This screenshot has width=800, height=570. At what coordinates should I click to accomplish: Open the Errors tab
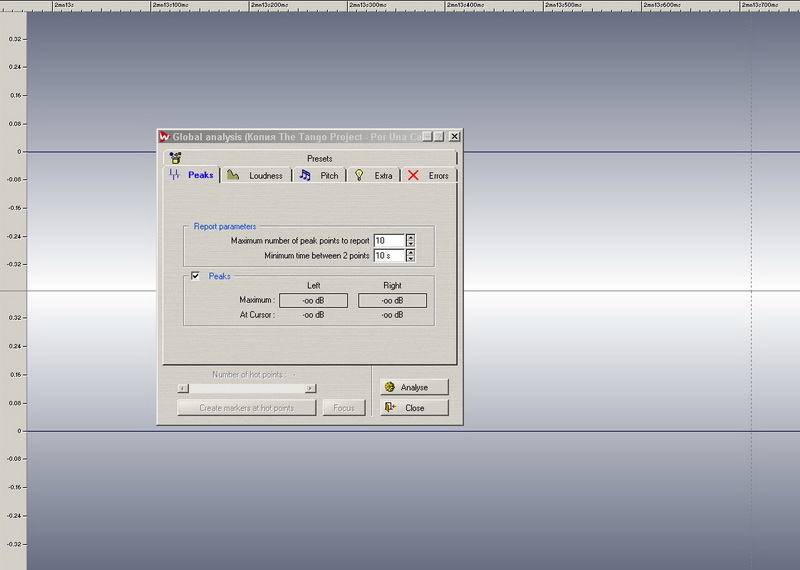click(429, 176)
